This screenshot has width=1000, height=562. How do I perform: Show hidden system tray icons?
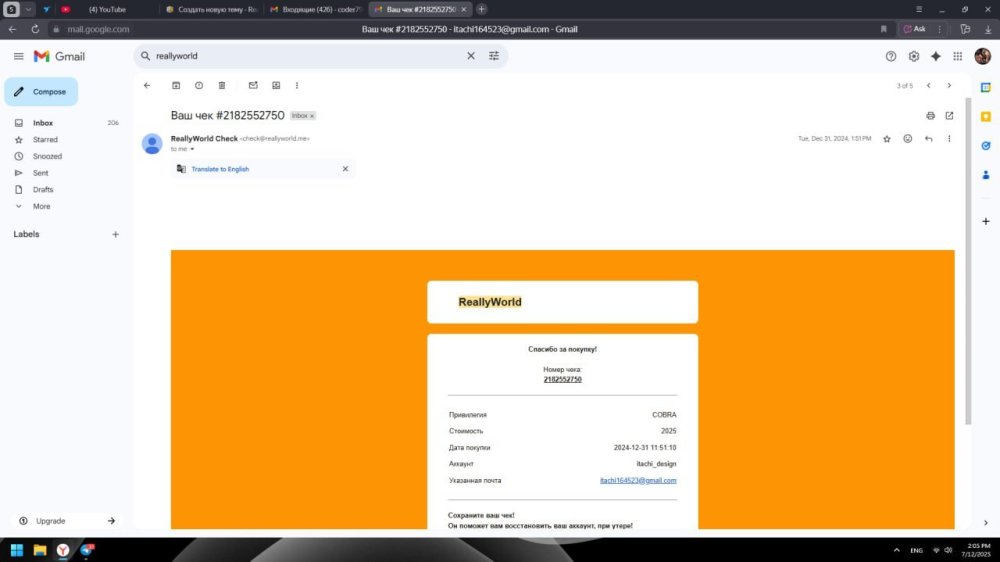897,550
